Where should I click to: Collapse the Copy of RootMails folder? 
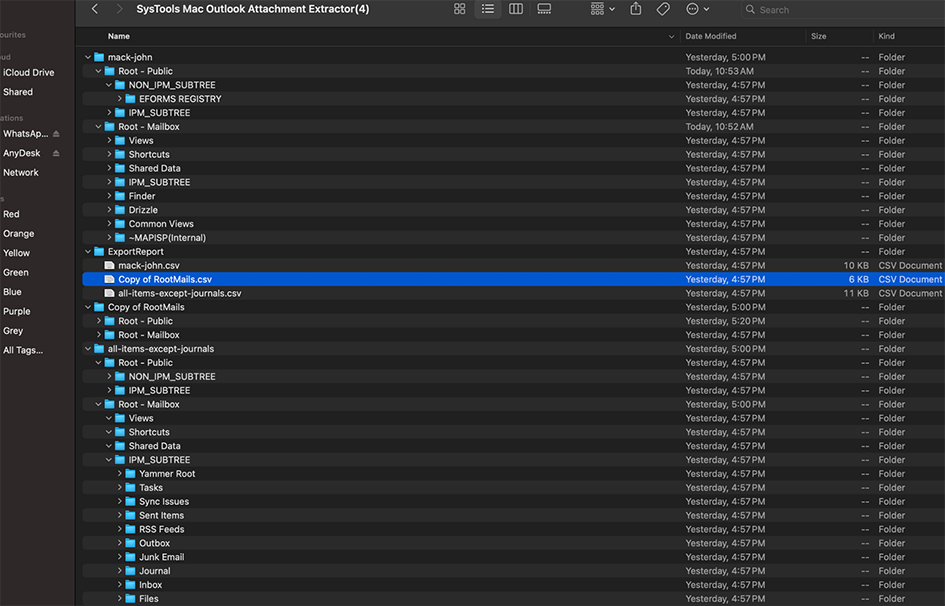(x=88, y=307)
